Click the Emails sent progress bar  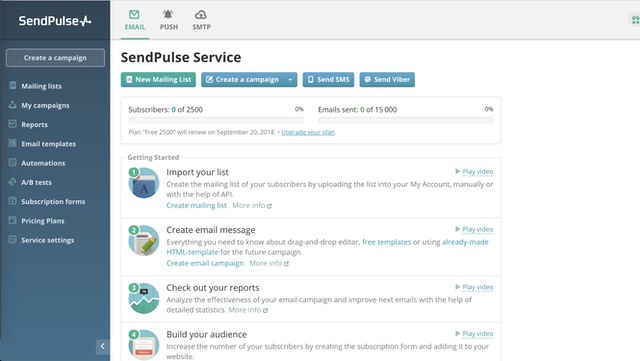(406, 120)
